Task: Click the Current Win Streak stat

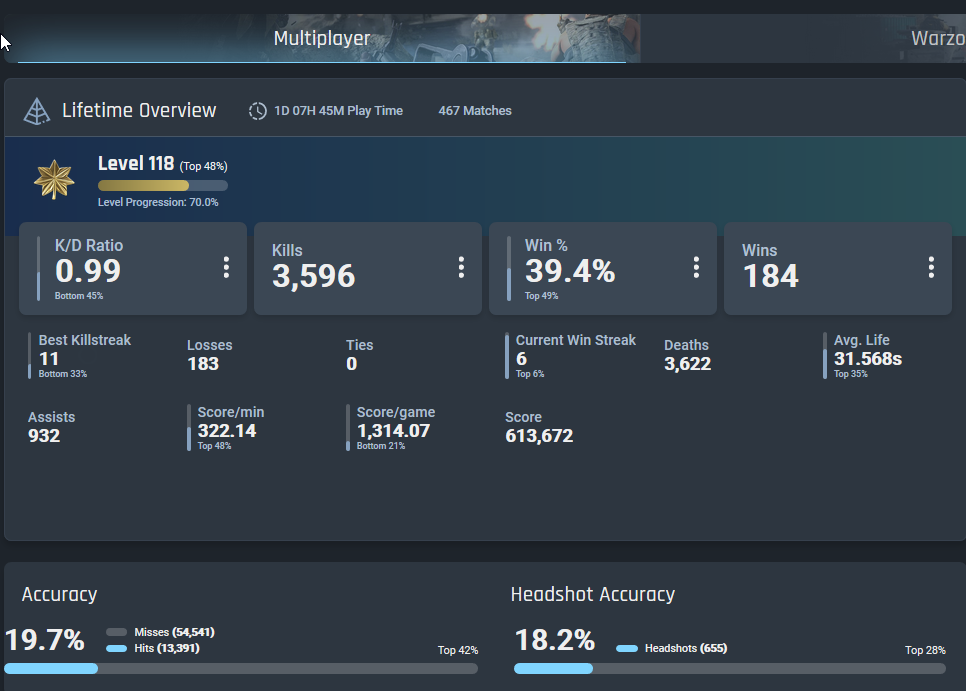Action: [575, 356]
